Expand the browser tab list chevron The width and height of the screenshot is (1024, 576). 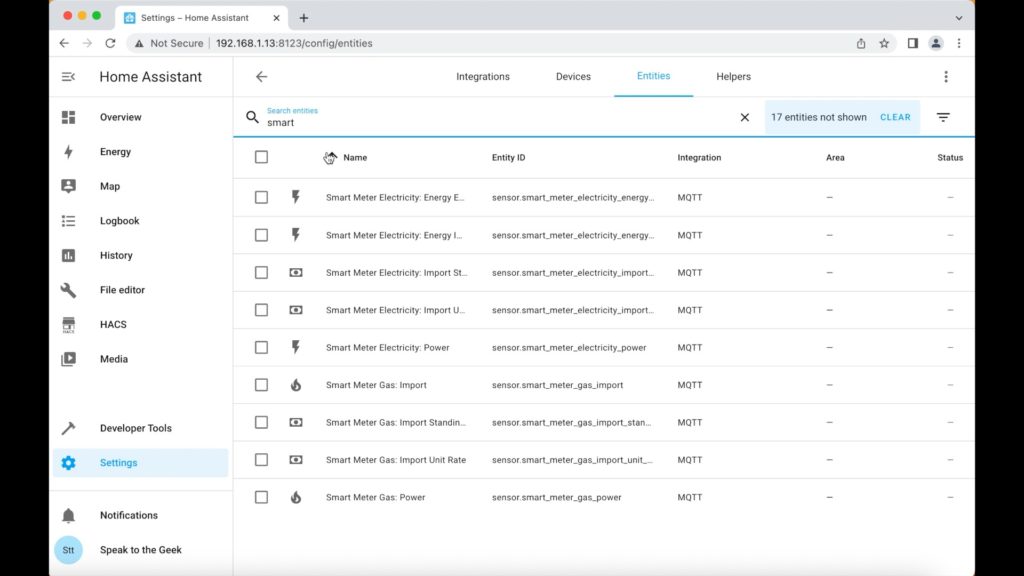(959, 18)
